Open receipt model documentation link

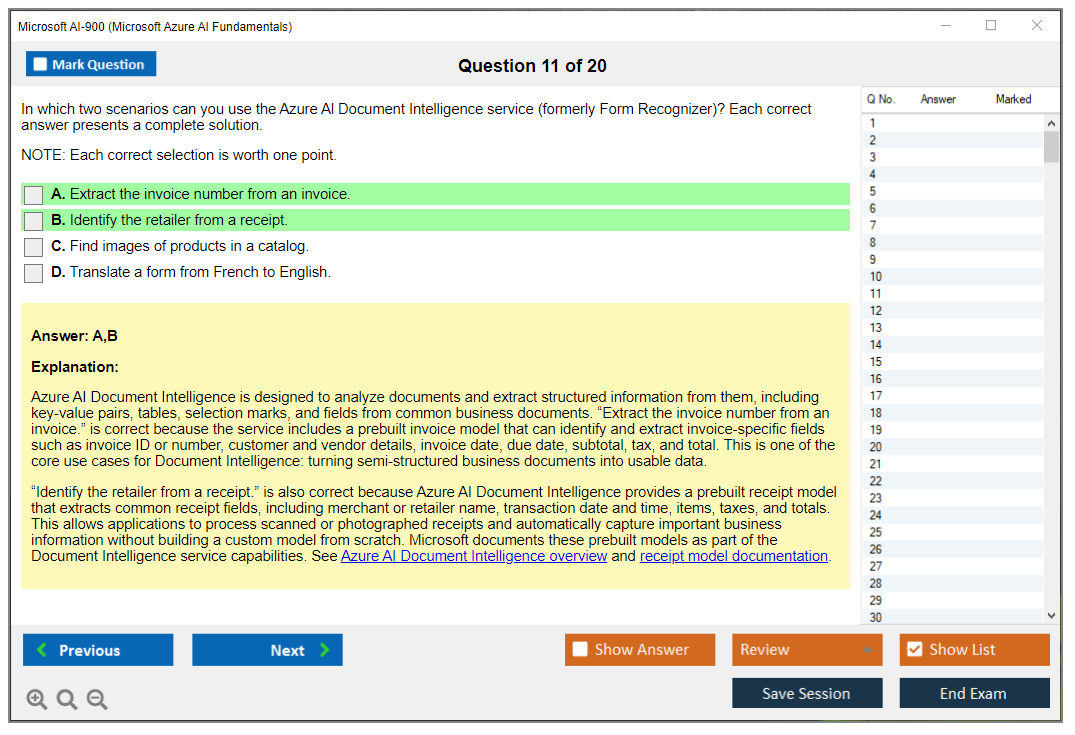[734, 556]
